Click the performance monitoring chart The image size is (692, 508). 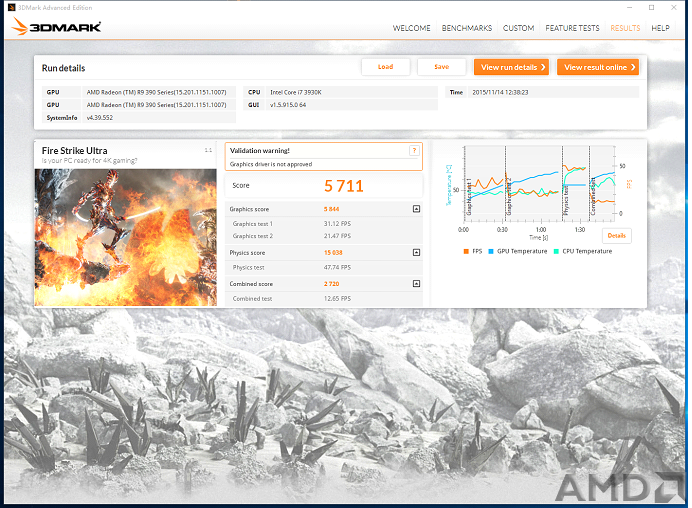tap(538, 183)
